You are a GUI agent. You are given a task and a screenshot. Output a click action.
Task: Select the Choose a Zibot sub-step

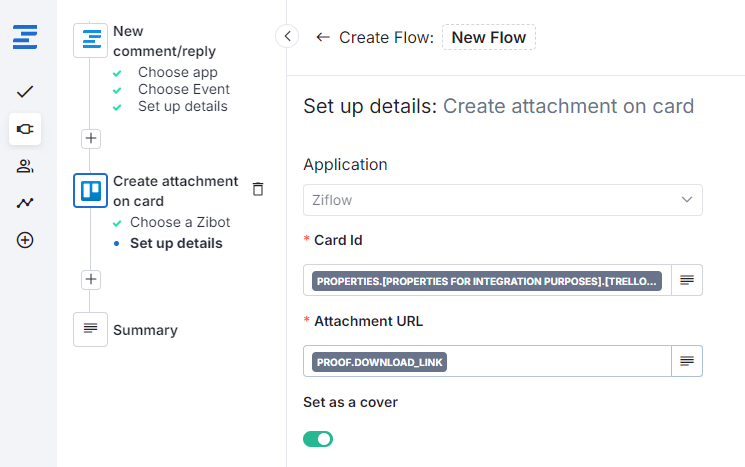coord(180,222)
